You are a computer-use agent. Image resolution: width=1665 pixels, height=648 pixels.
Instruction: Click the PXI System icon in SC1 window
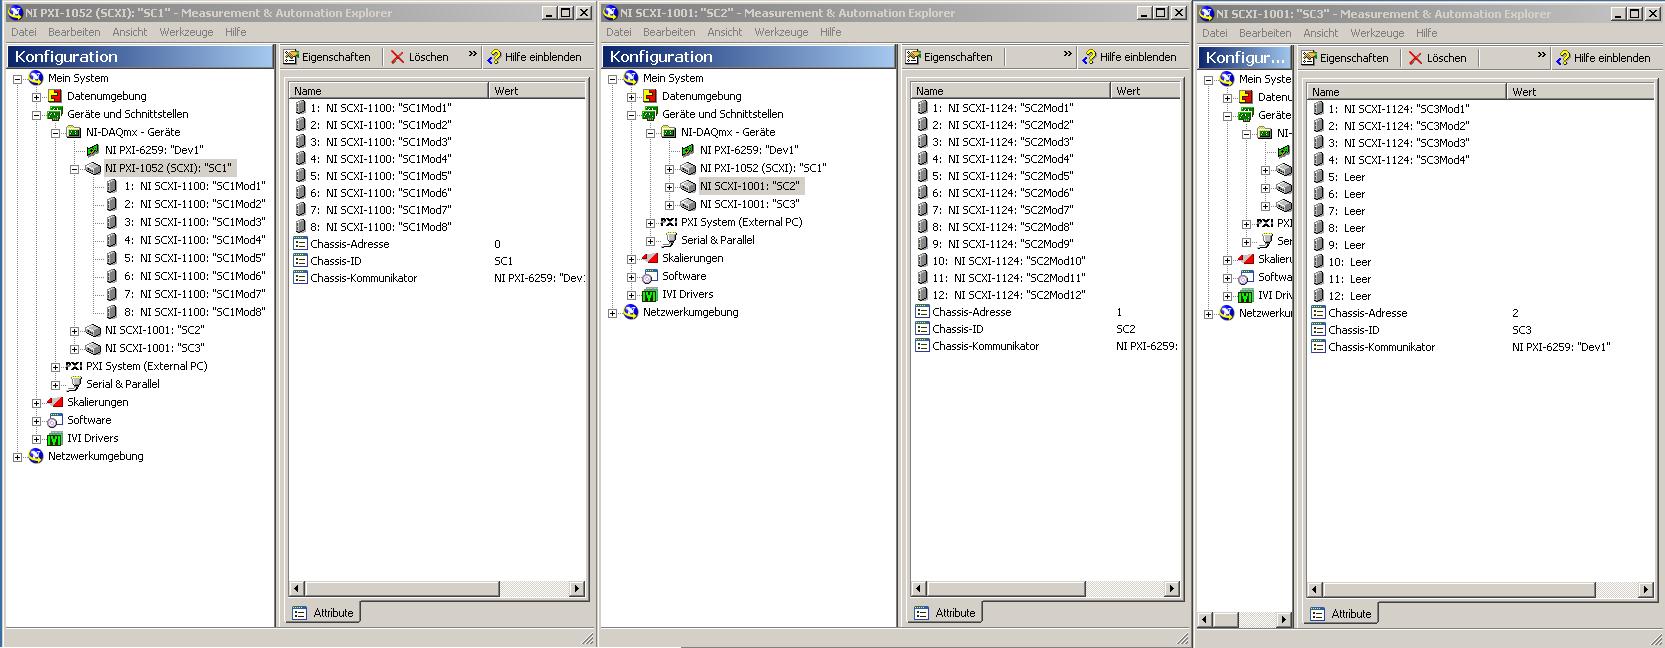click(74, 366)
